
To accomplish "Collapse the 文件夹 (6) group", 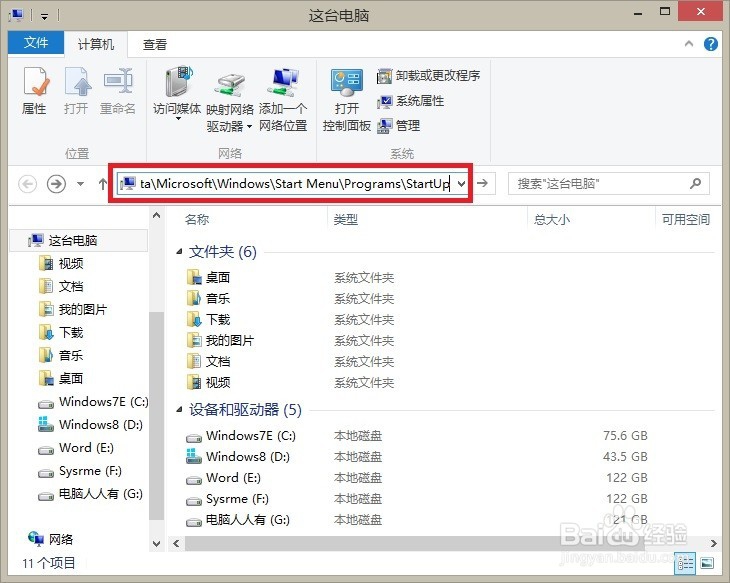I will coord(179,252).
